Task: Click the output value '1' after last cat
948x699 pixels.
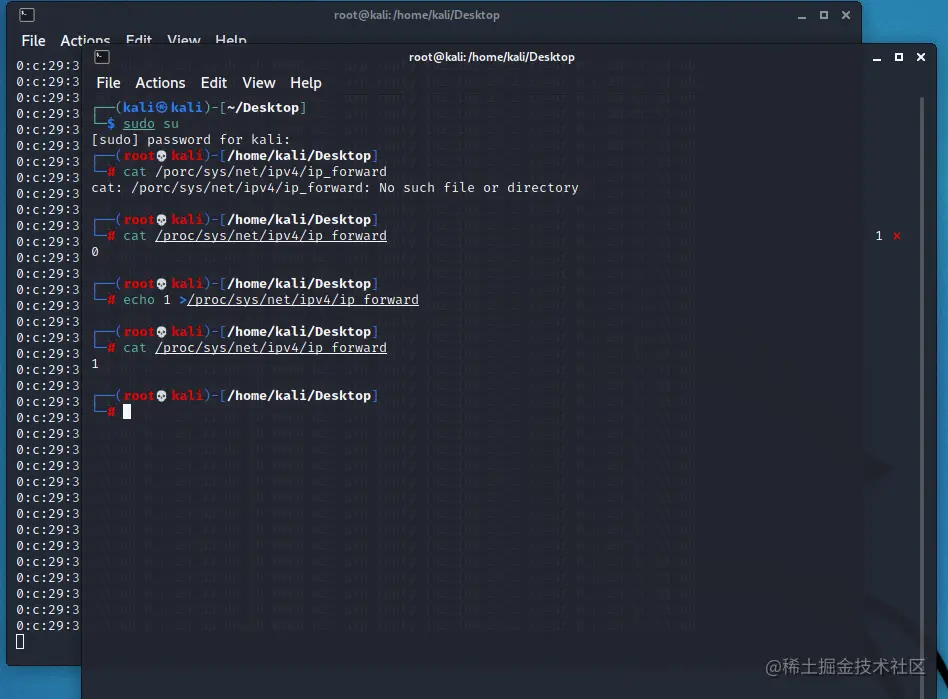Action: point(95,364)
